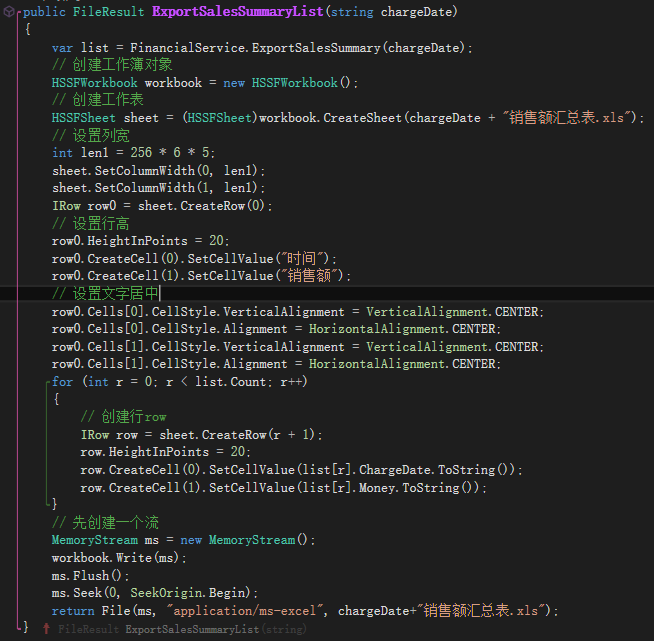Screen dimensions: 654x641
Task: Click 'string chargeDate' parameter in method signature
Action: click(393, 12)
